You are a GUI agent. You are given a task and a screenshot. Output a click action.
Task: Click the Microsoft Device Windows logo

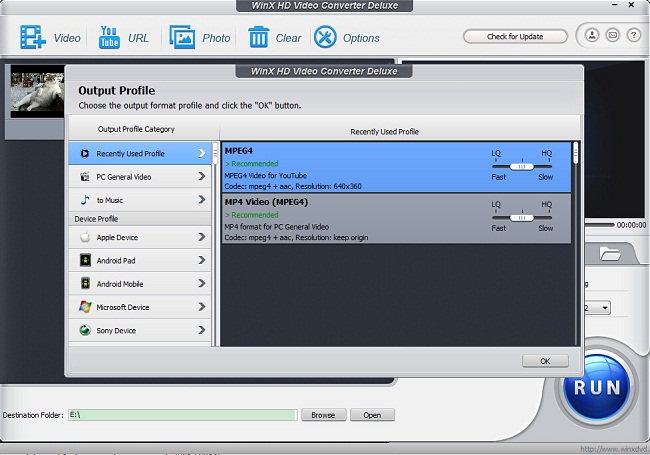85,307
